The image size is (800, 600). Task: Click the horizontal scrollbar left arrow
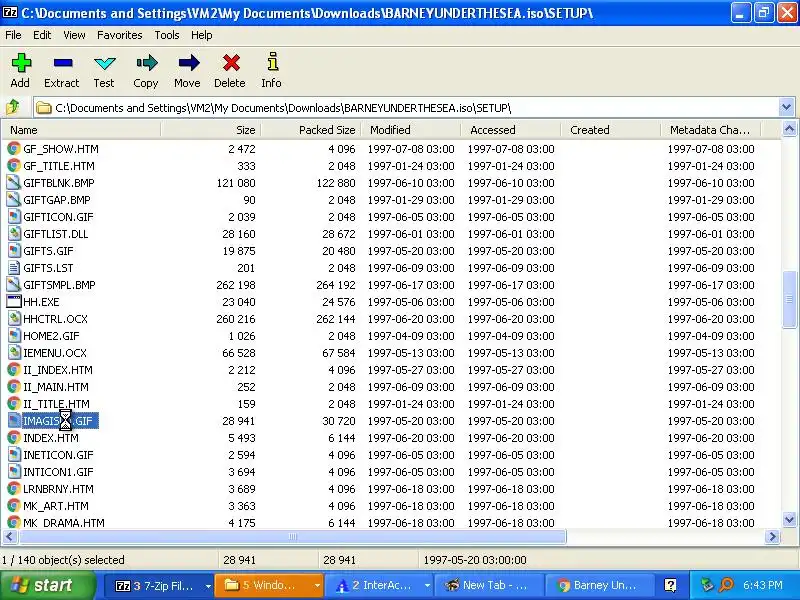point(10,536)
